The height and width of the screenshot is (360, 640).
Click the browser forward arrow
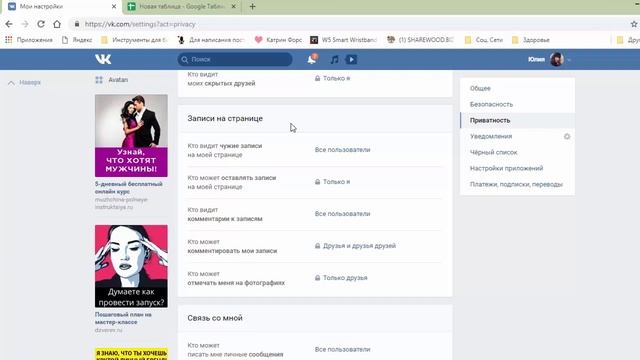point(25,24)
